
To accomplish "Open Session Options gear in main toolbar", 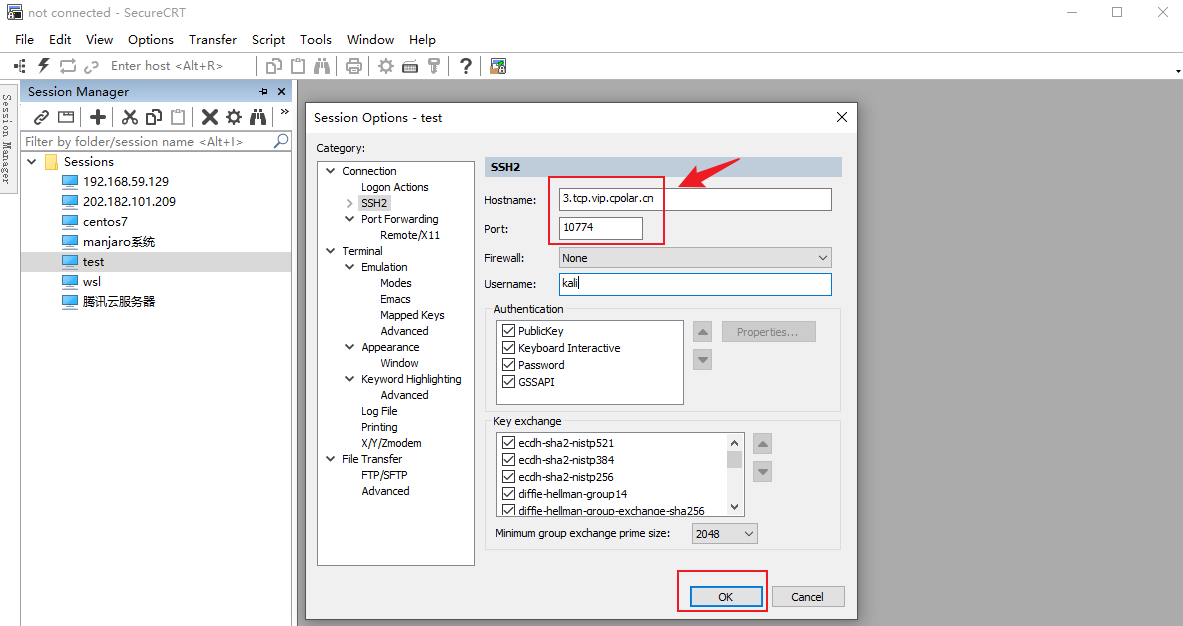I will coord(386,66).
